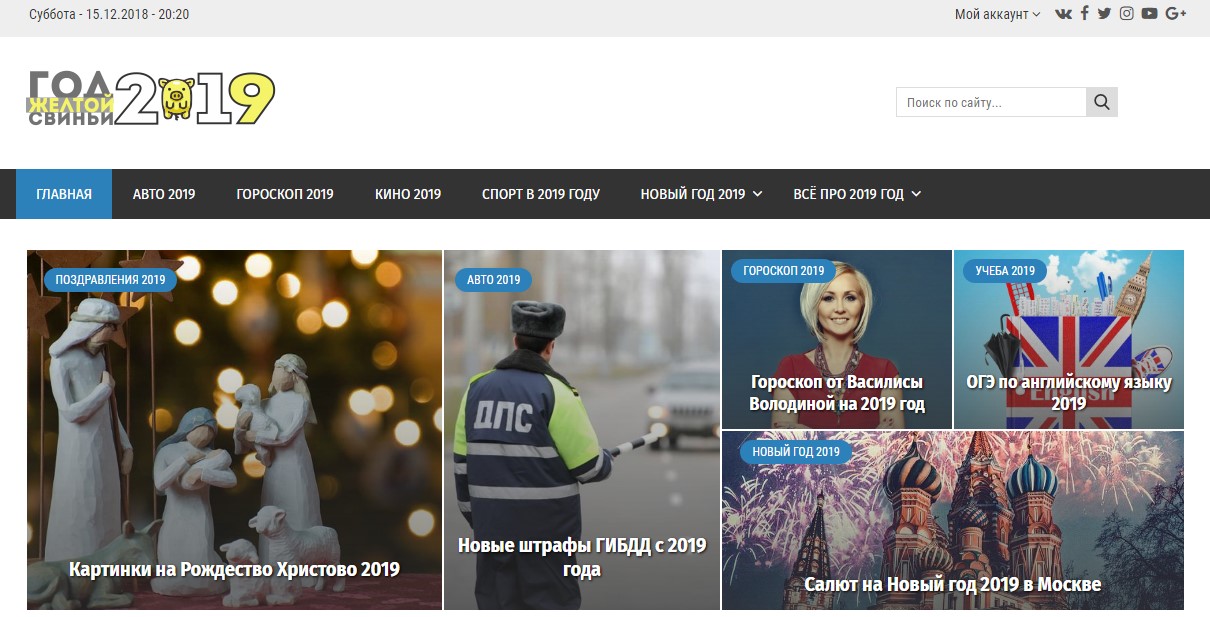Image resolution: width=1210 pixels, height=617 pixels.
Task: Click the Учеба 2019 category badge
Action: click(1005, 271)
